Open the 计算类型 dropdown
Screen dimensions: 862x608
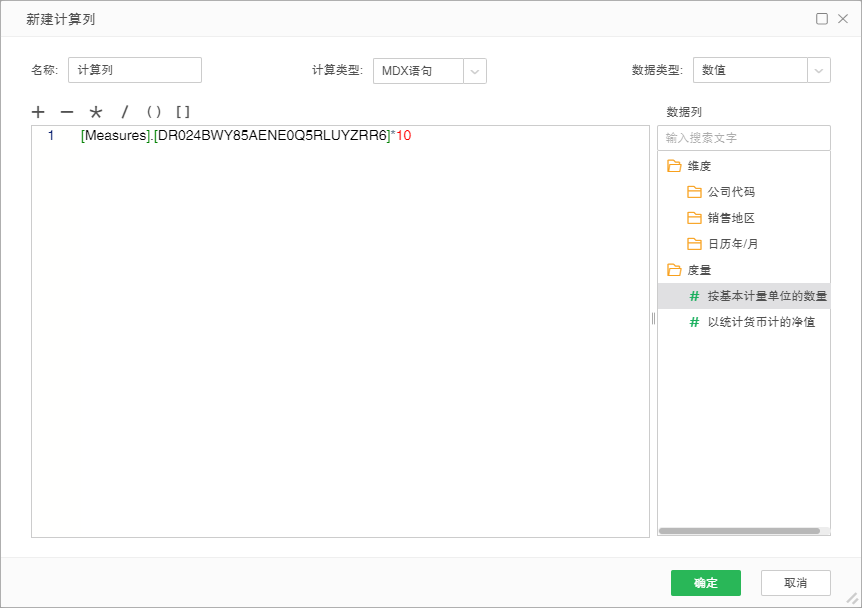[475, 70]
